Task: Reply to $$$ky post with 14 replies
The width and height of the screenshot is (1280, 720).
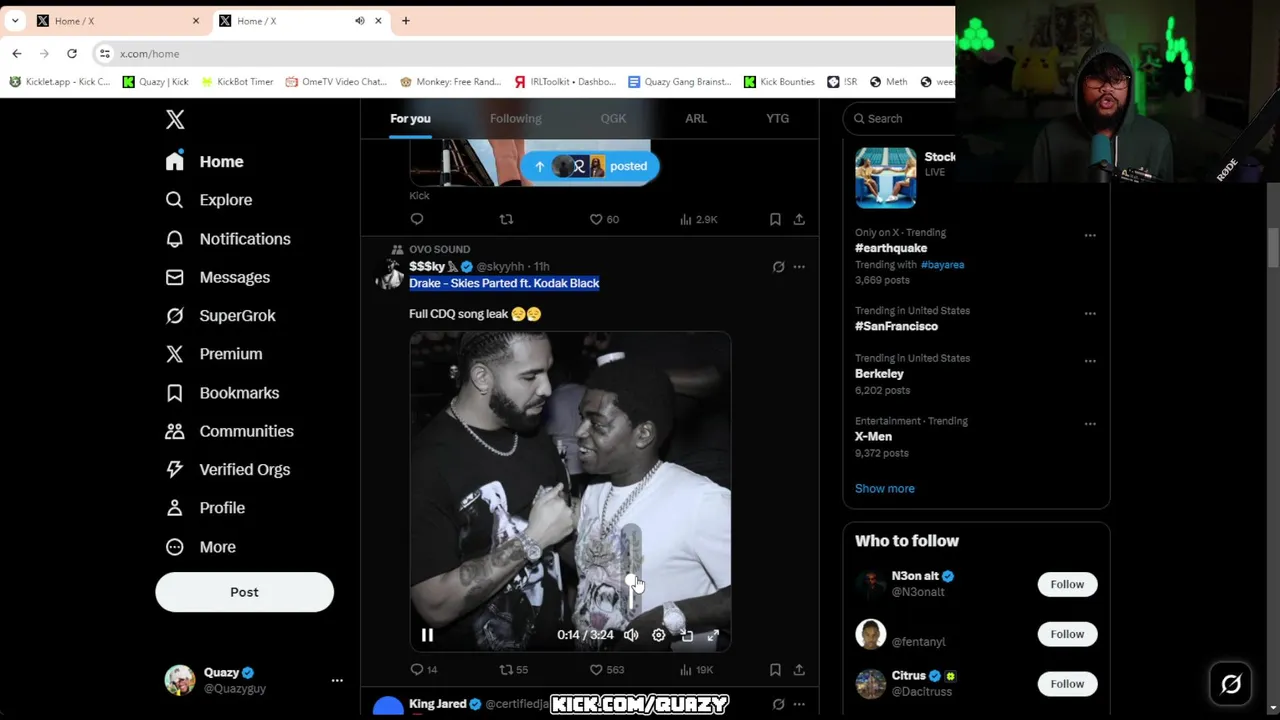Action: click(x=424, y=670)
